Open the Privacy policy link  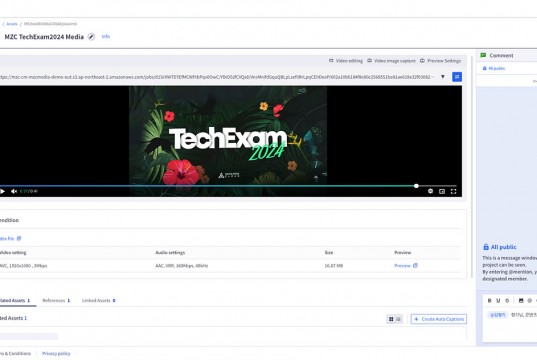point(56,353)
